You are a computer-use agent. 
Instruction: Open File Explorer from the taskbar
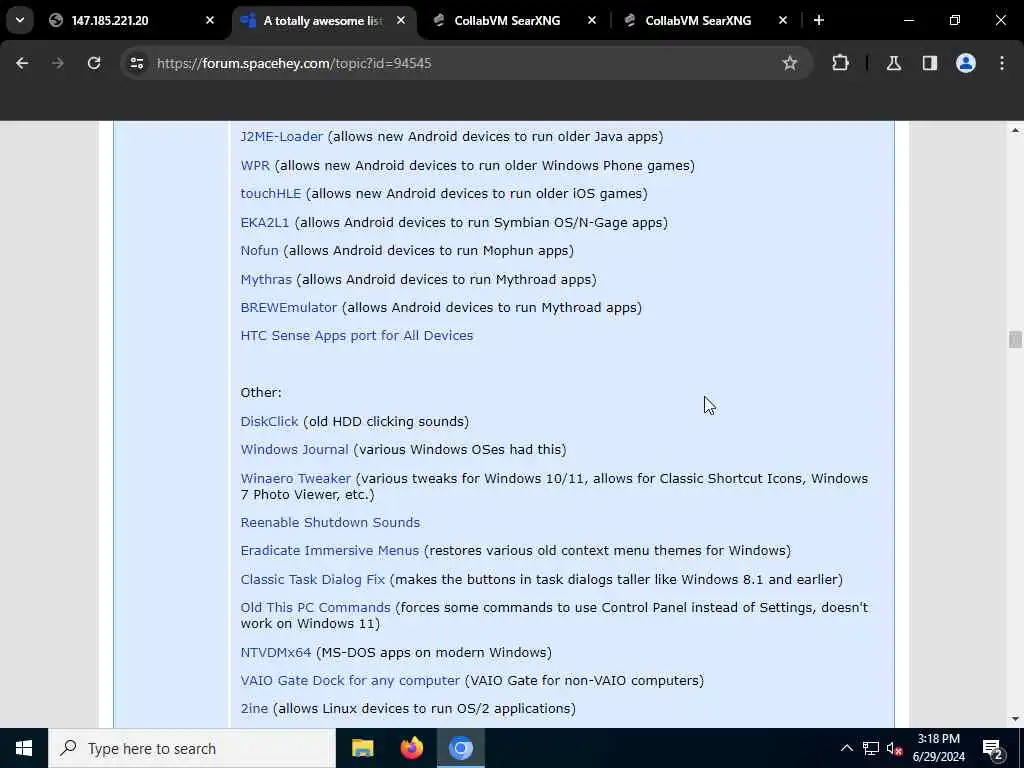[362, 748]
